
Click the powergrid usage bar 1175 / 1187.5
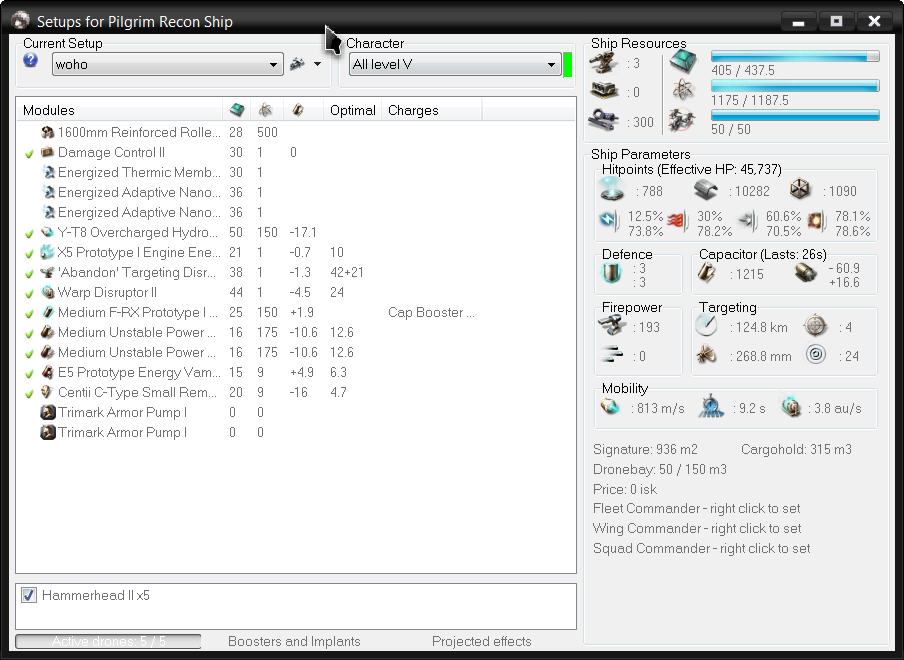[795, 86]
